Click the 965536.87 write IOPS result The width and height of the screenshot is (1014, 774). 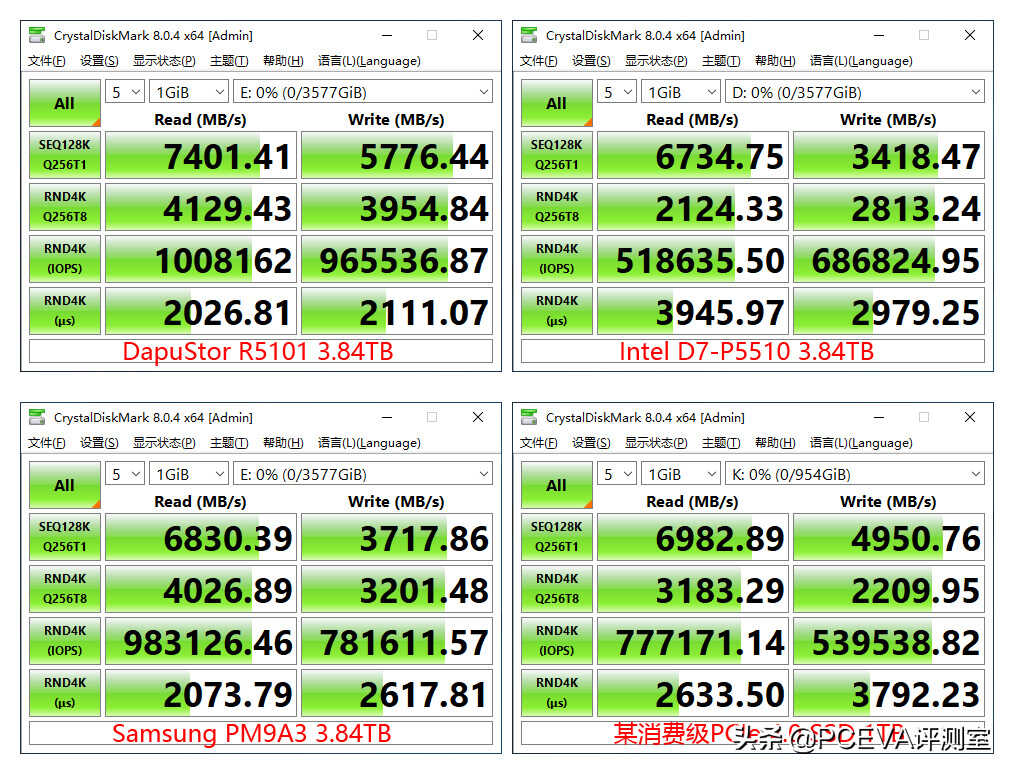[x=397, y=259]
